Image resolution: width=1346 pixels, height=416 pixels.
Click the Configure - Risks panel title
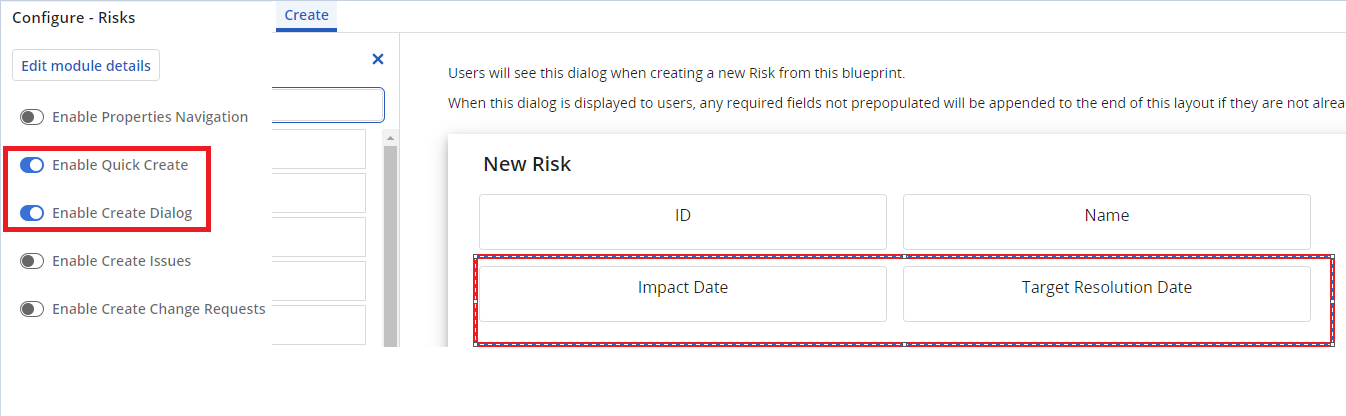pyautogui.click(x=73, y=17)
